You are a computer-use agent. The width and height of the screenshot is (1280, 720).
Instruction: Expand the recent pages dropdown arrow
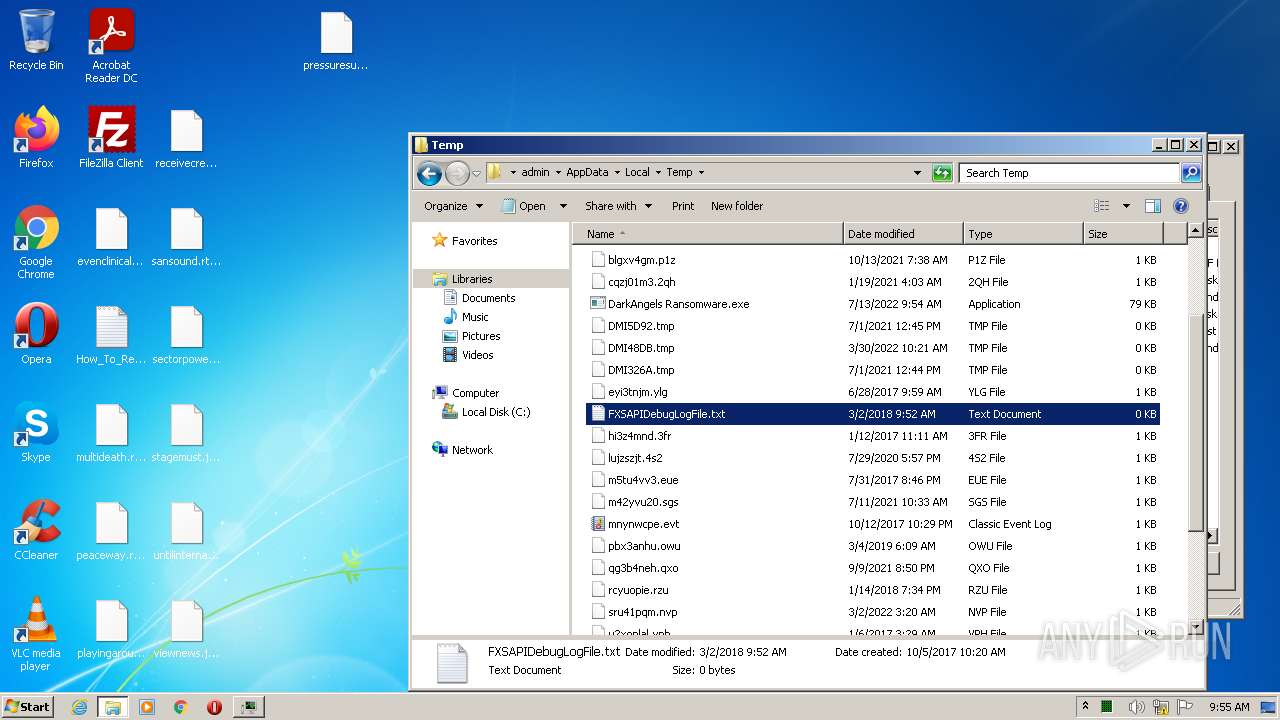pos(476,173)
